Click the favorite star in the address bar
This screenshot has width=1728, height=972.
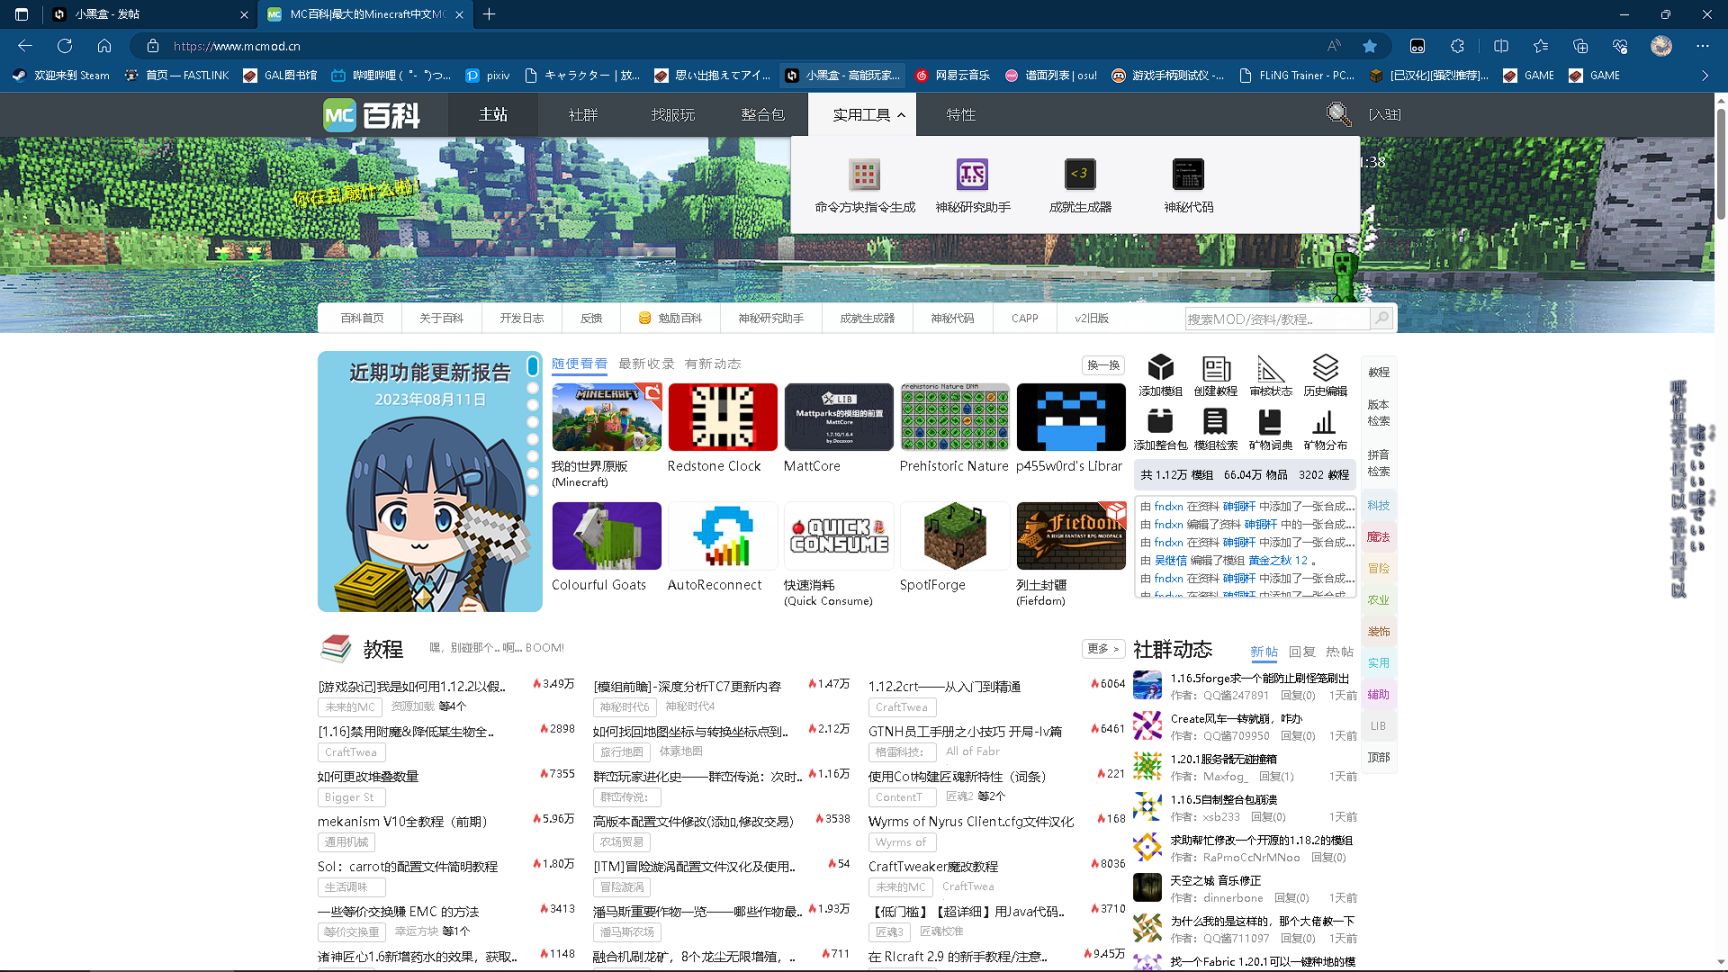[x=1370, y=46]
